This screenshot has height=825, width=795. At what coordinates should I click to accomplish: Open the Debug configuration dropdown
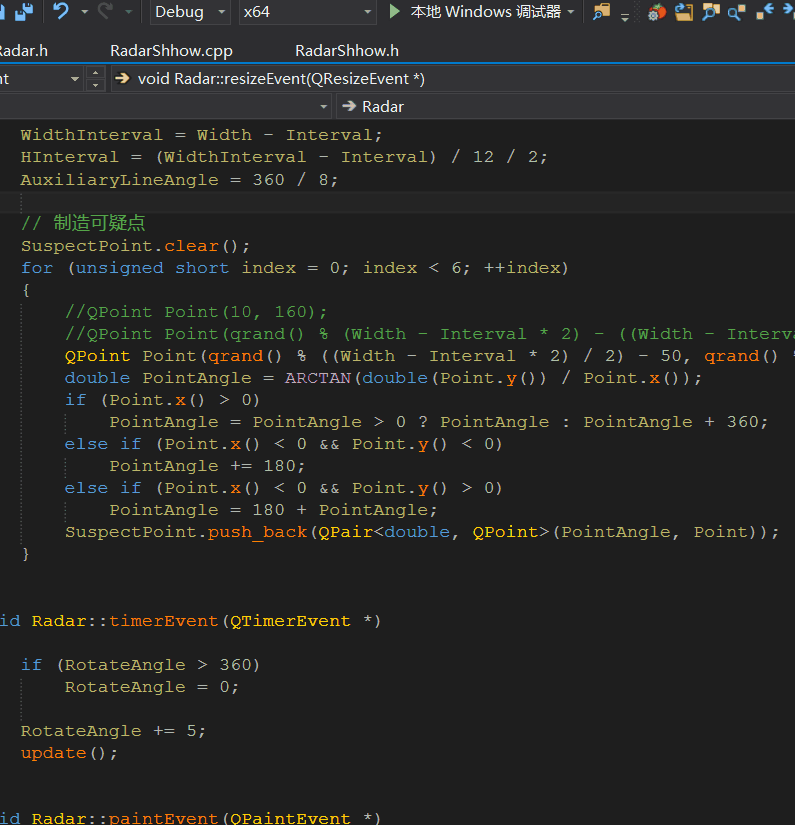(190, 12)
